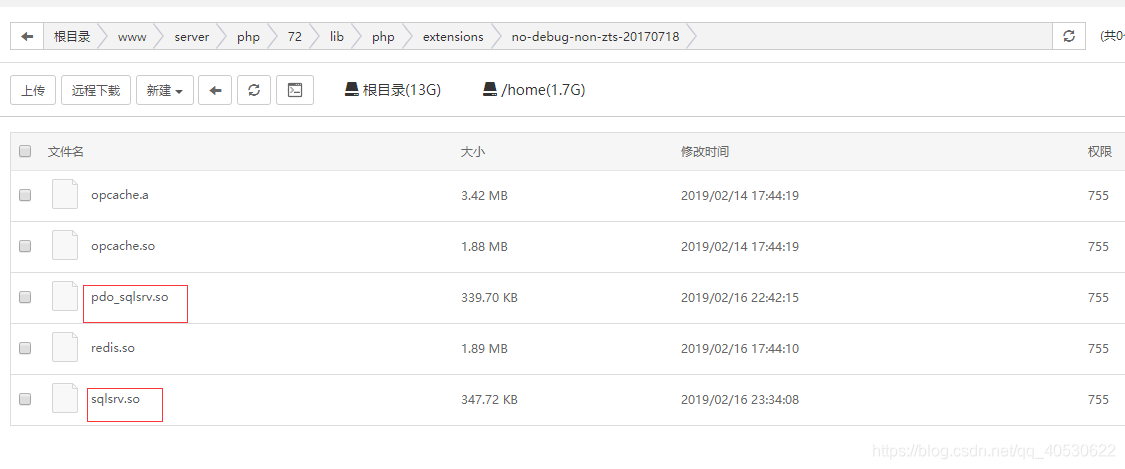Click the 755 permission for redis.so
1125x469 pixels.
1098,349
